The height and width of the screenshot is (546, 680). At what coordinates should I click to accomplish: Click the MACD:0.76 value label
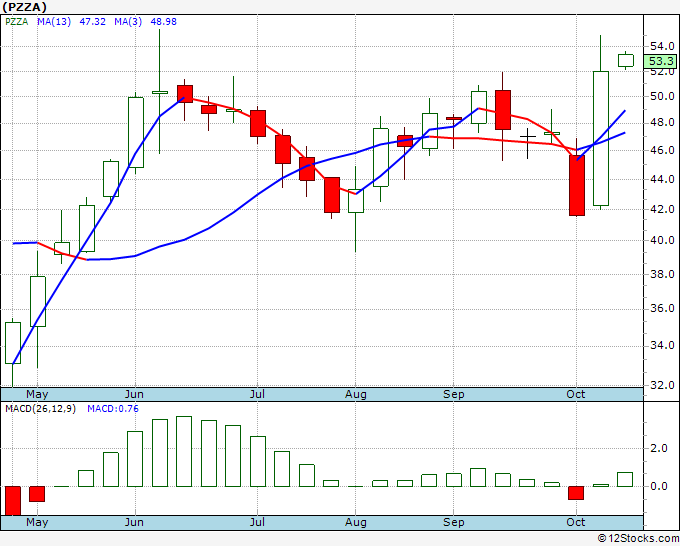tap(113, 409)
